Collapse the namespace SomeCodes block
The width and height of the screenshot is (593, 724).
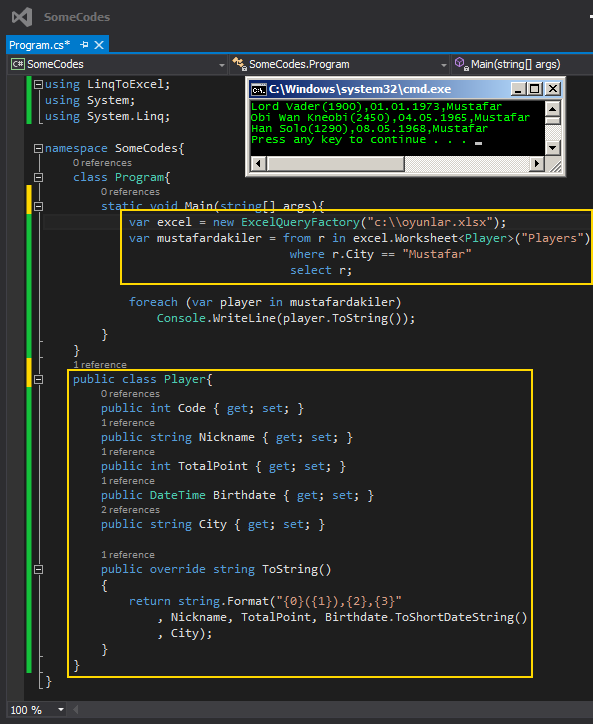[39, 148]
